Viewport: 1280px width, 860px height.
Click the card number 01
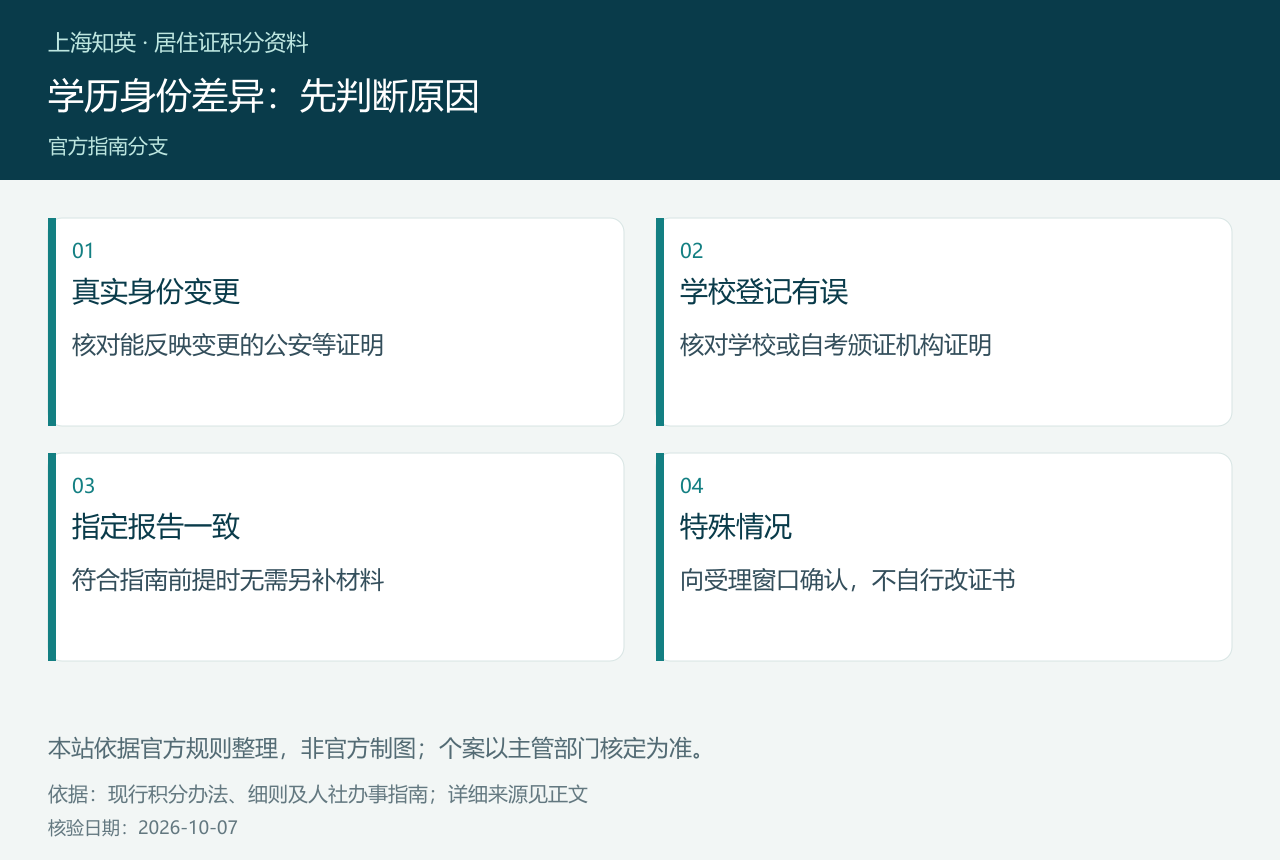coord(83,251)
